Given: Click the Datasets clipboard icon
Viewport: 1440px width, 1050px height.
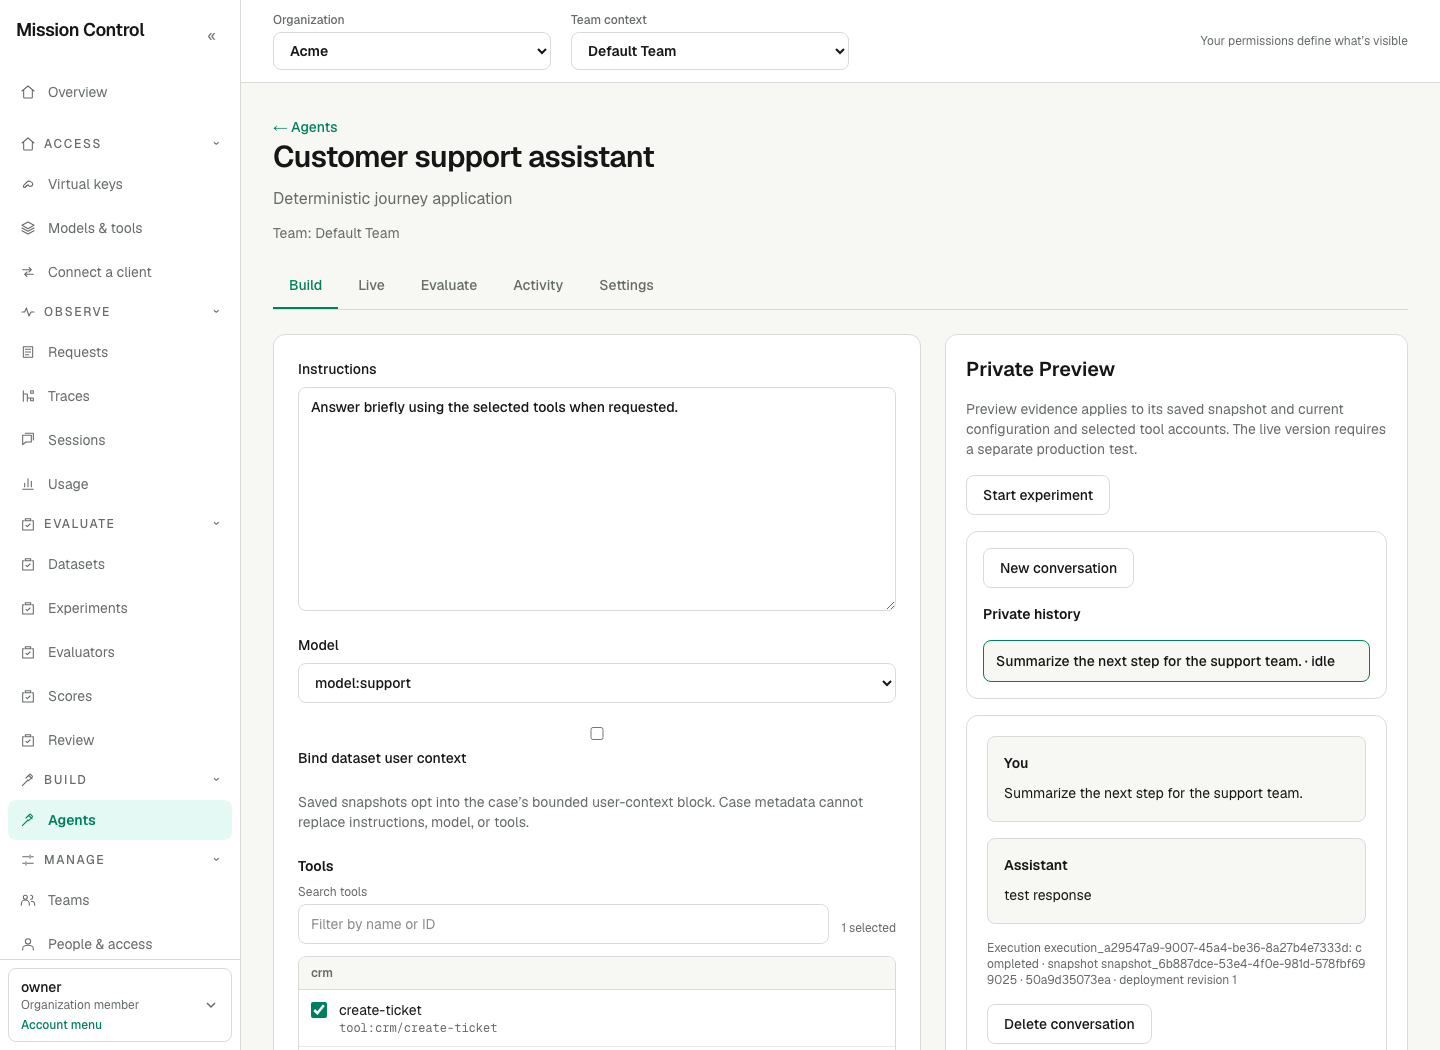Looking at the screenshot, I should [x=28, y=564].
